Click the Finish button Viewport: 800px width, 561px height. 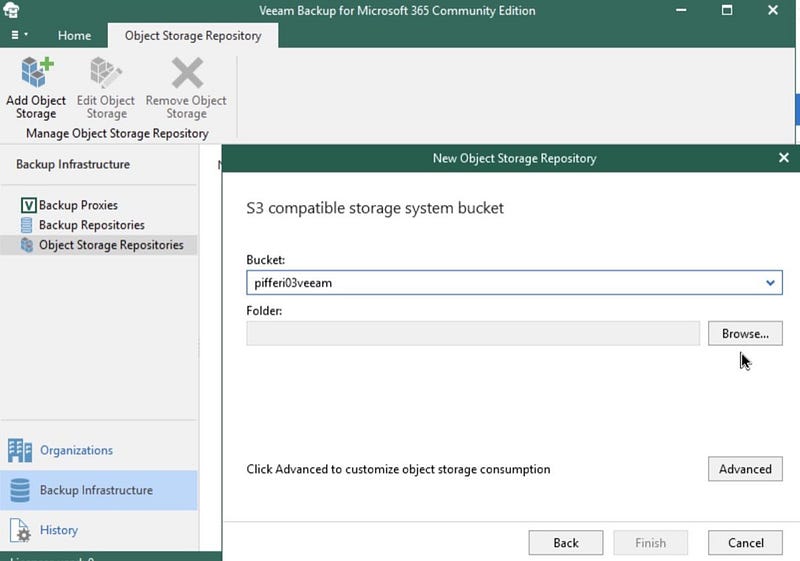click(651, 543)
